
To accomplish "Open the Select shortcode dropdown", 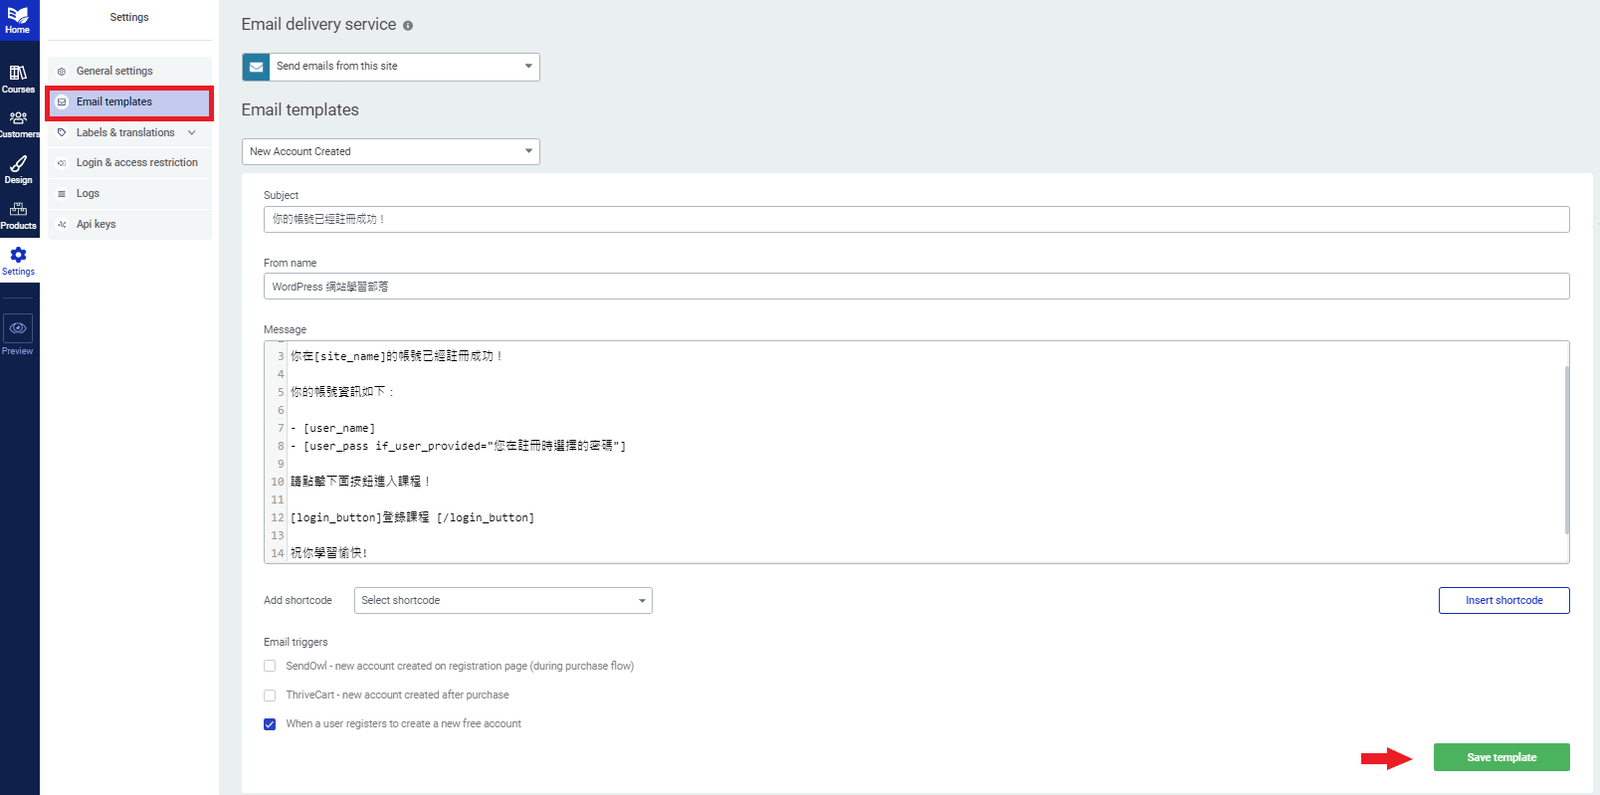I will coord(503,600).
